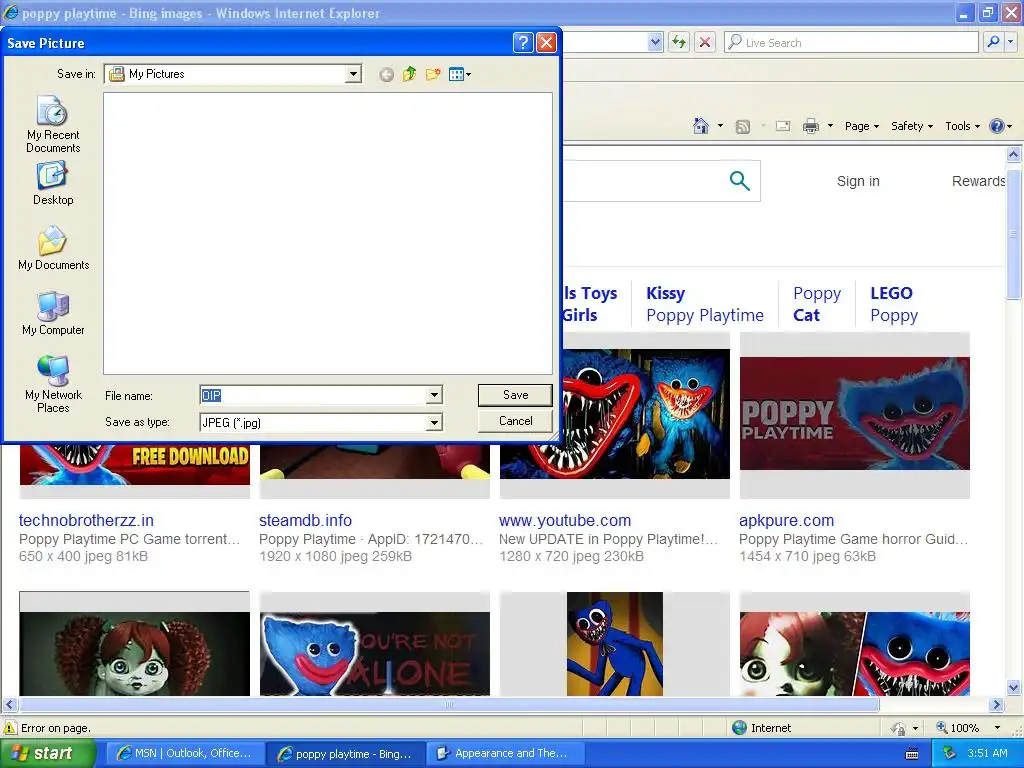Expand the File name dropdown arrow
The width and height of the screenshot is (1024, 768).
click(x=434, y=395)
